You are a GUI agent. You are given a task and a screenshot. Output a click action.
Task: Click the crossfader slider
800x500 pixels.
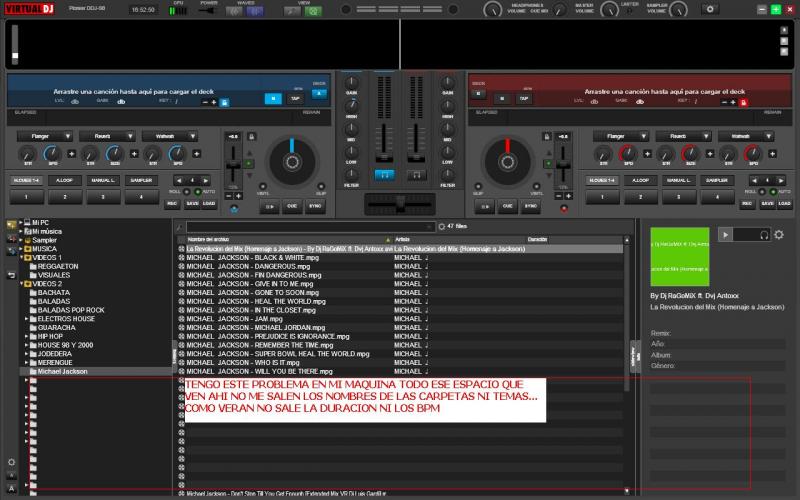pyautogui.click(x=399, y=206)
